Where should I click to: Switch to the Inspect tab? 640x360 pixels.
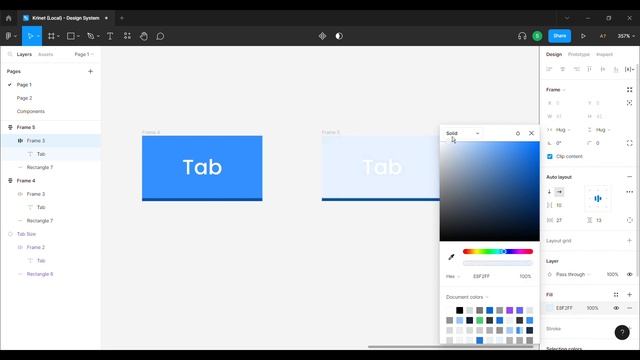coord(604,54)
